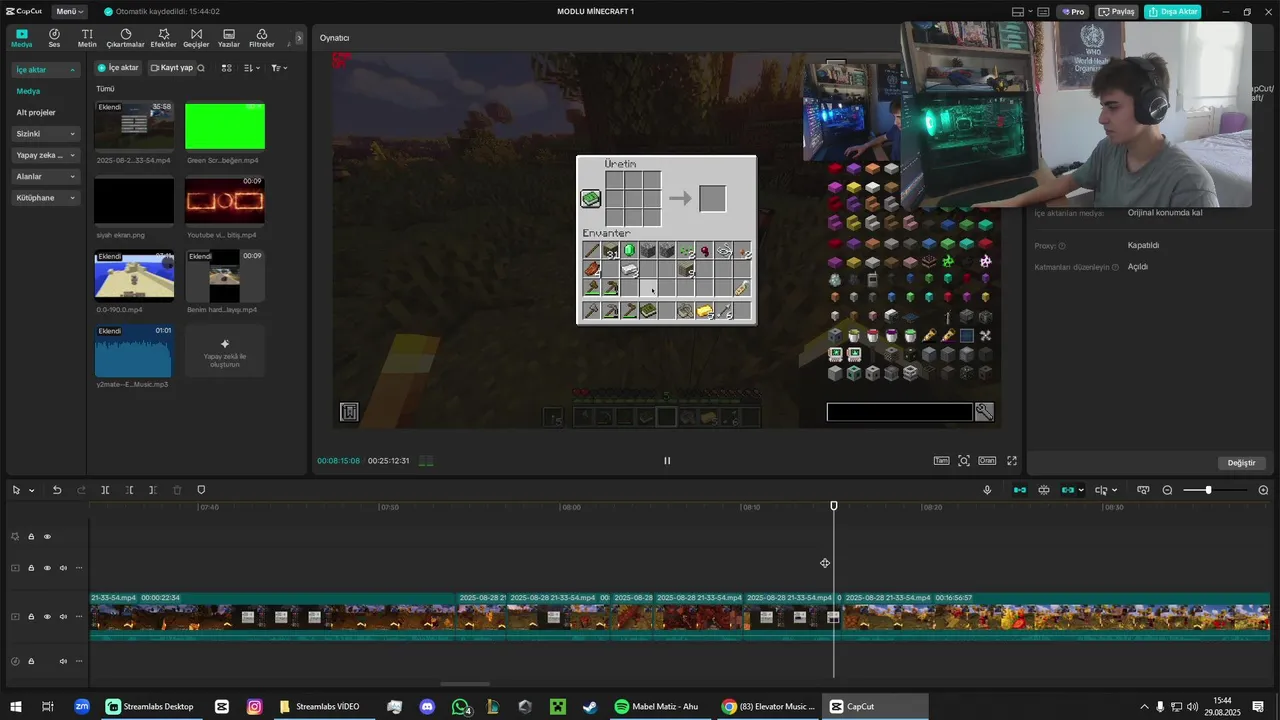1280x720 pixels.
Task: Click the Paylaş share button
Action: coord(1116,12)
